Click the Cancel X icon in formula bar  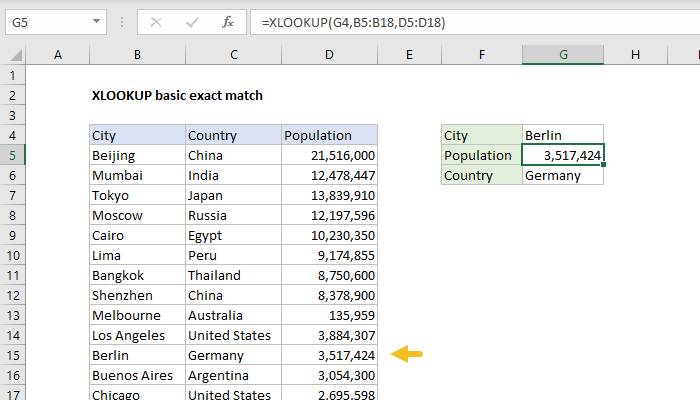tap(156, 21)
